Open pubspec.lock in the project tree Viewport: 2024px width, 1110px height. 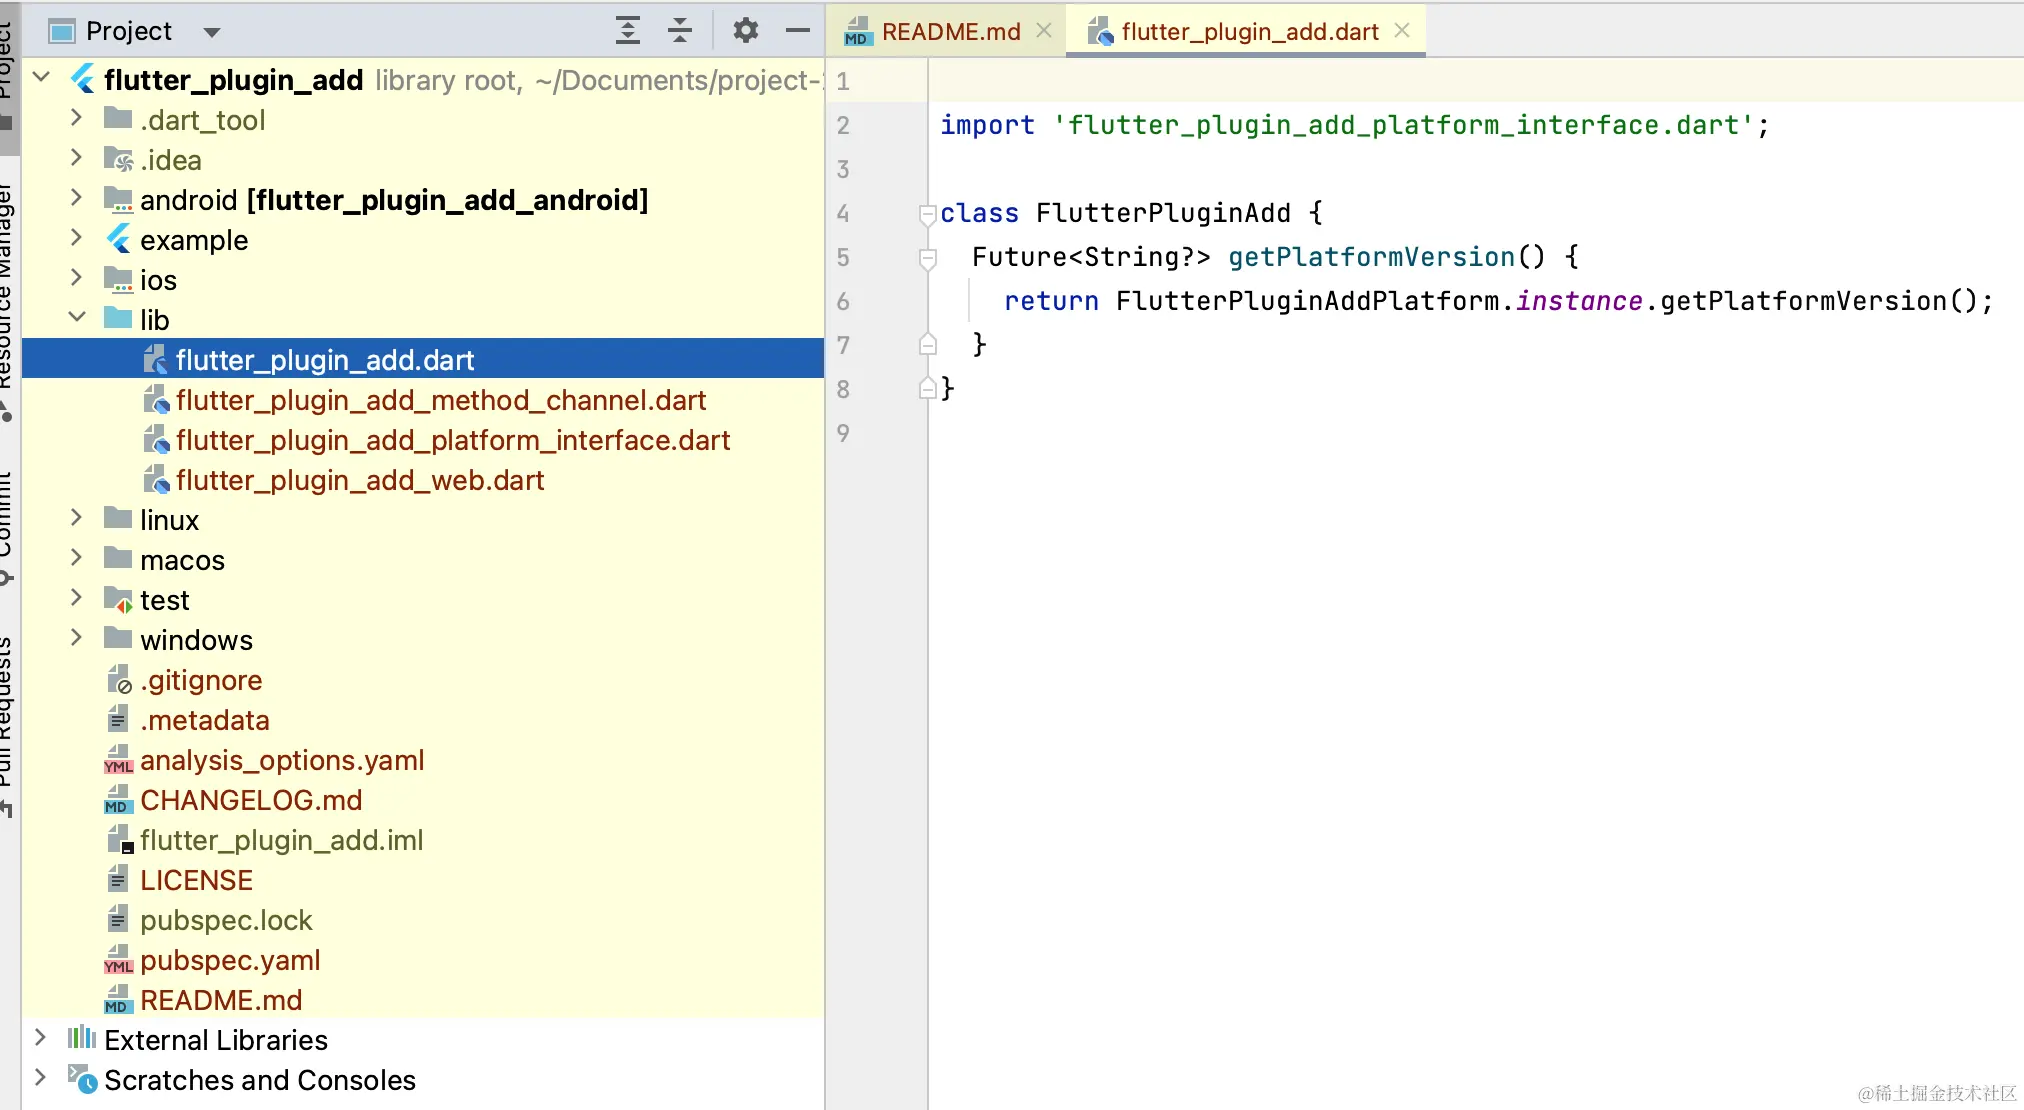tap(226, 921)
